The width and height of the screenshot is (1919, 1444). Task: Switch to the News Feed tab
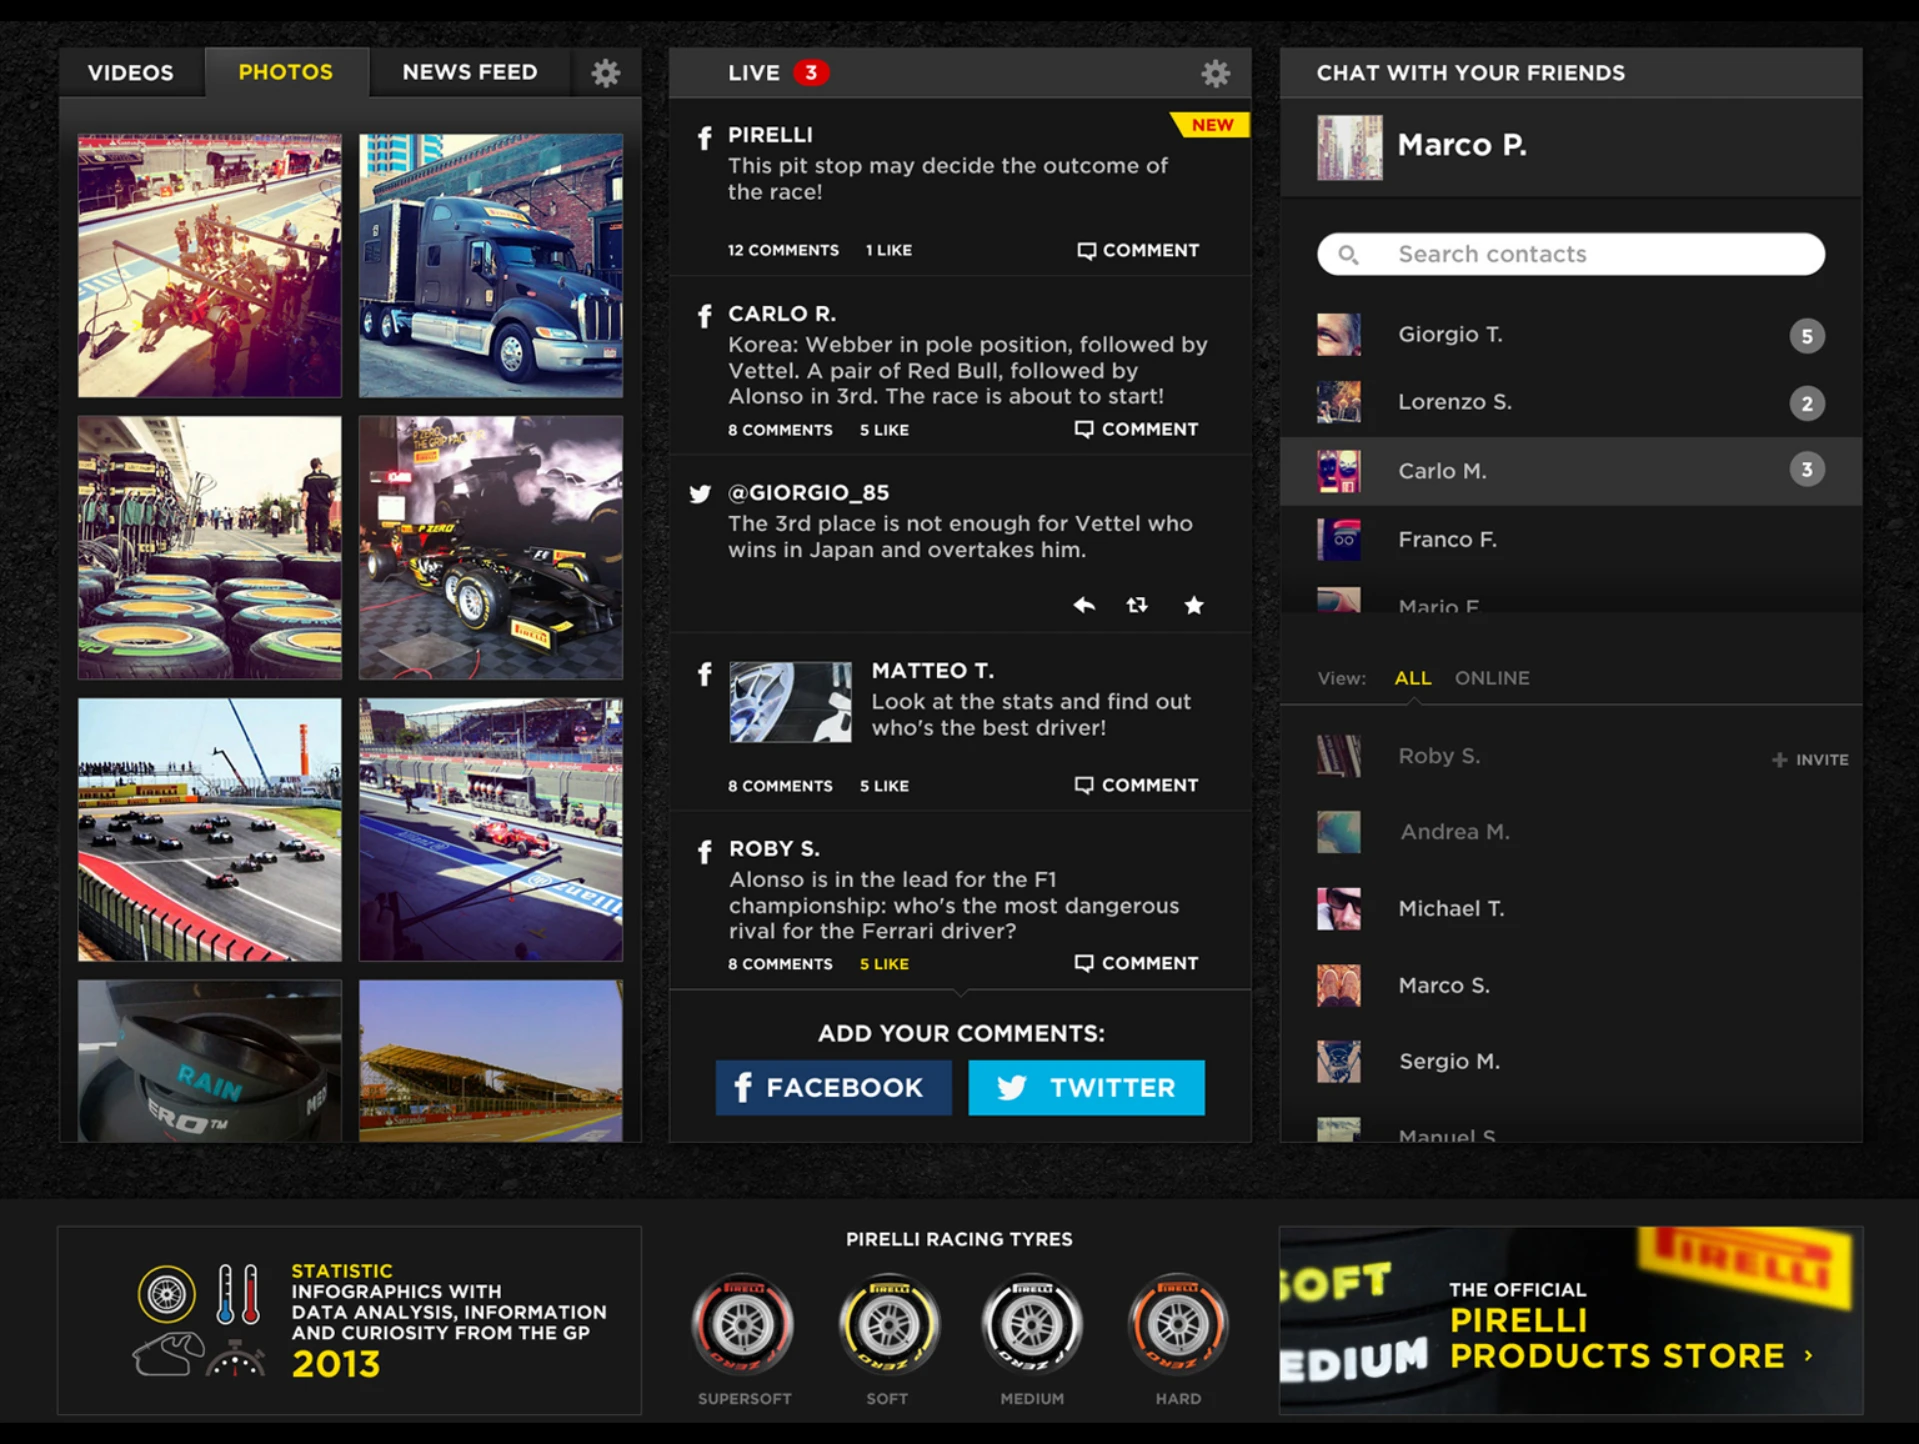[470, 73]
